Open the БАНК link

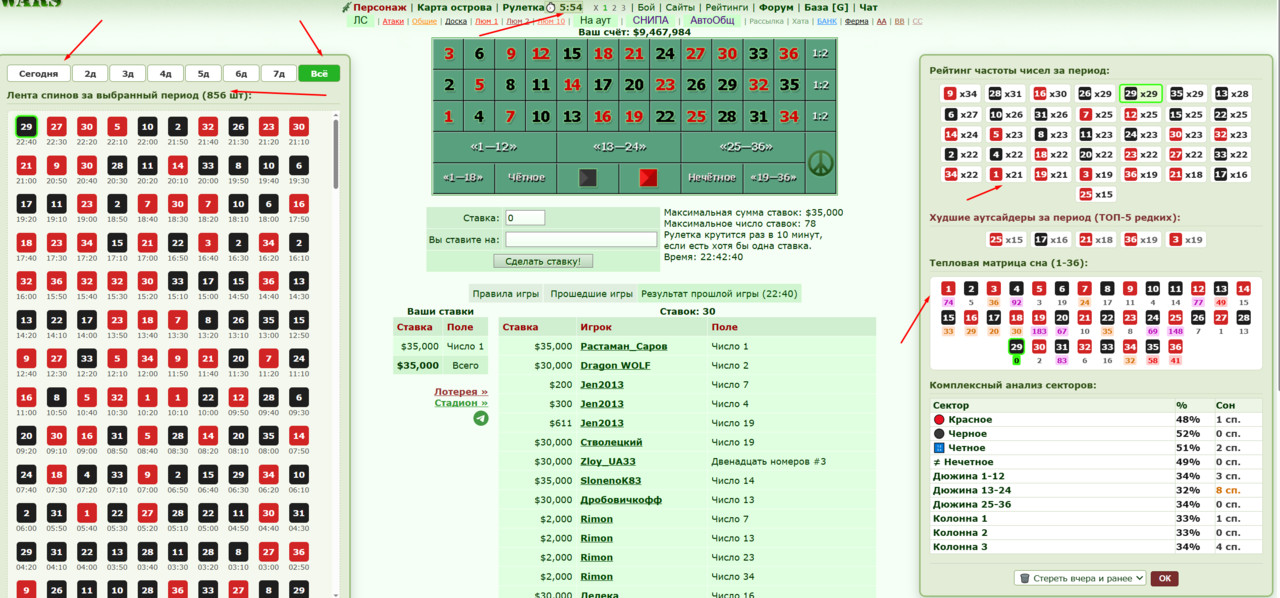coord(827,21)
